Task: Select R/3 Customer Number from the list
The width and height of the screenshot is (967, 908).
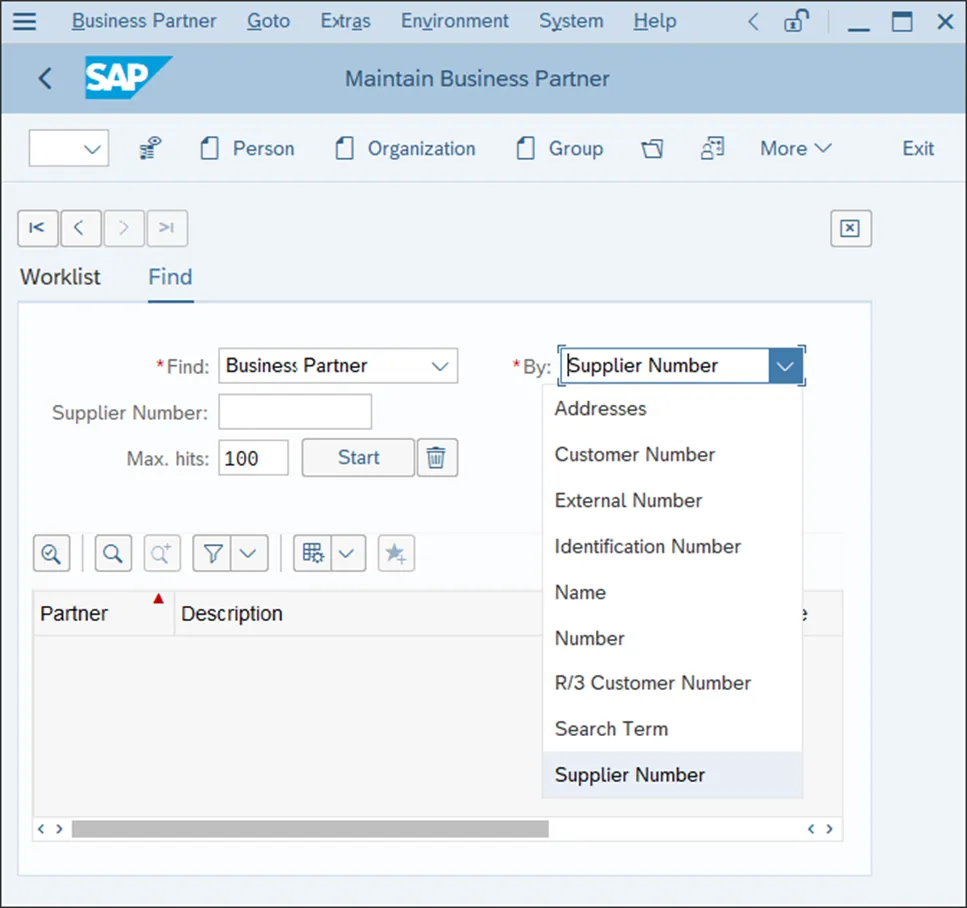Action: pyautogui.click(x=672, y=683)
